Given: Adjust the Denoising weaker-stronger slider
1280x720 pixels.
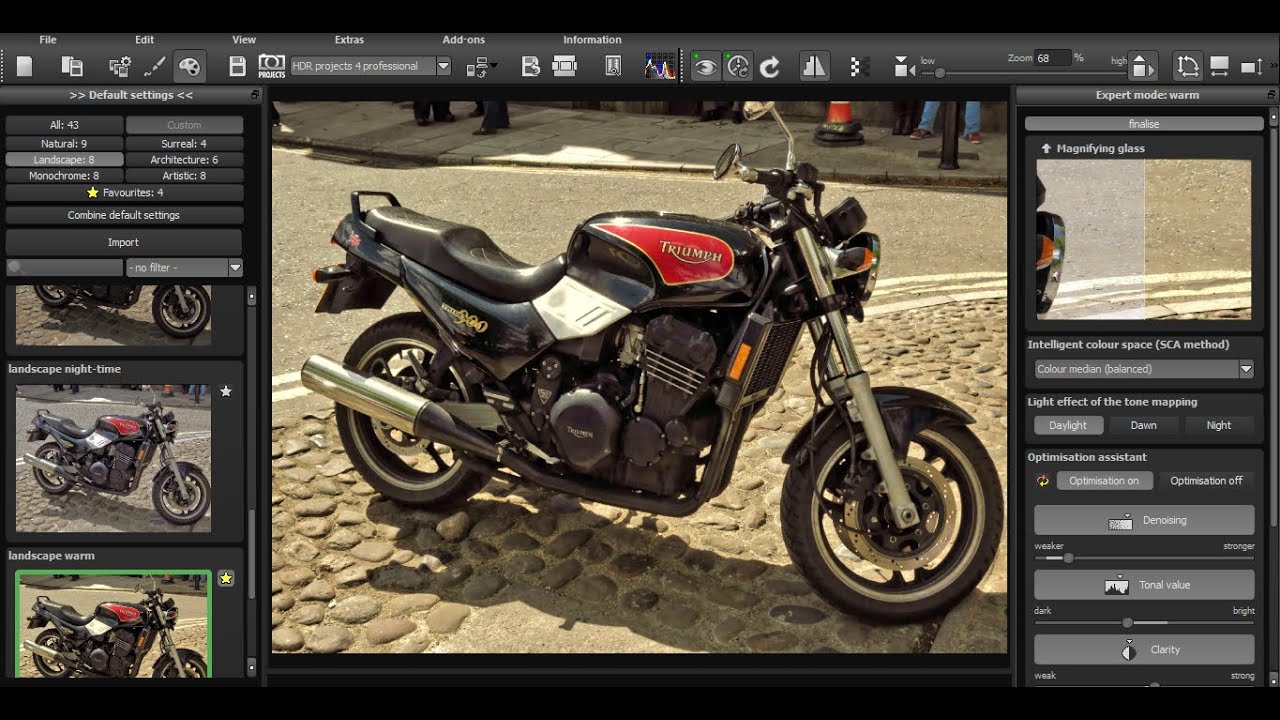Looking at the screenshot, I should point(1144,558).
